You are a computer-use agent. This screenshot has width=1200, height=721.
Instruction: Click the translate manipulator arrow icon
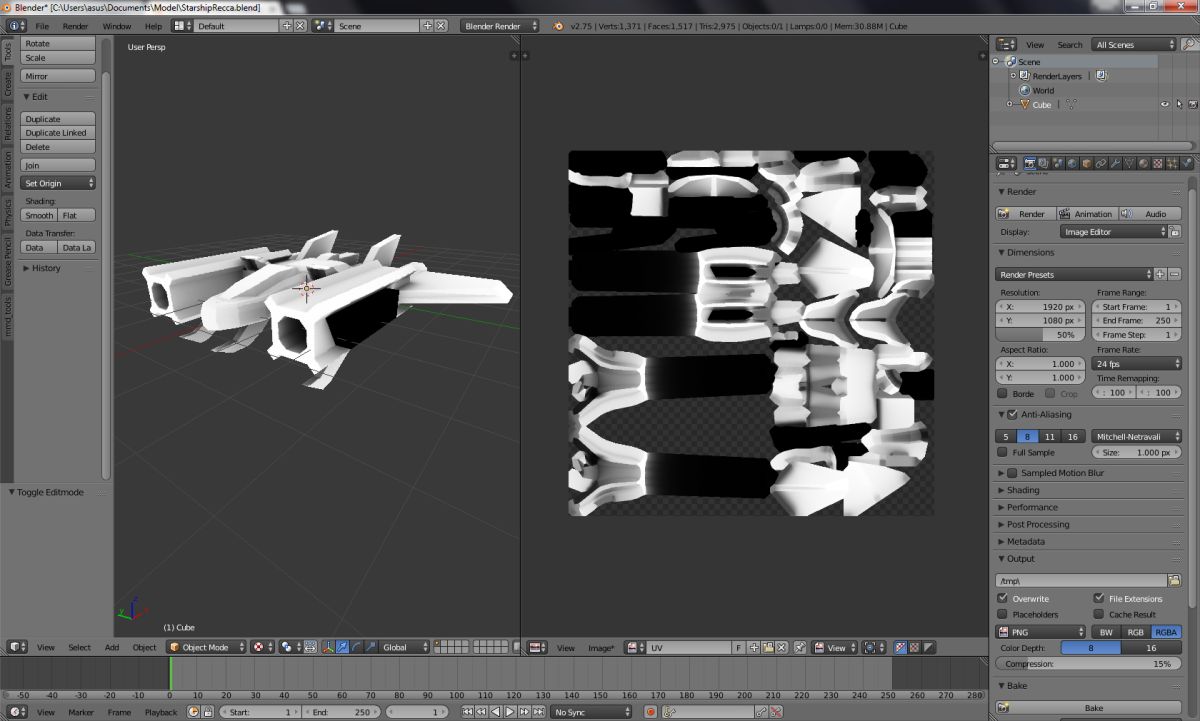[342, 647]
